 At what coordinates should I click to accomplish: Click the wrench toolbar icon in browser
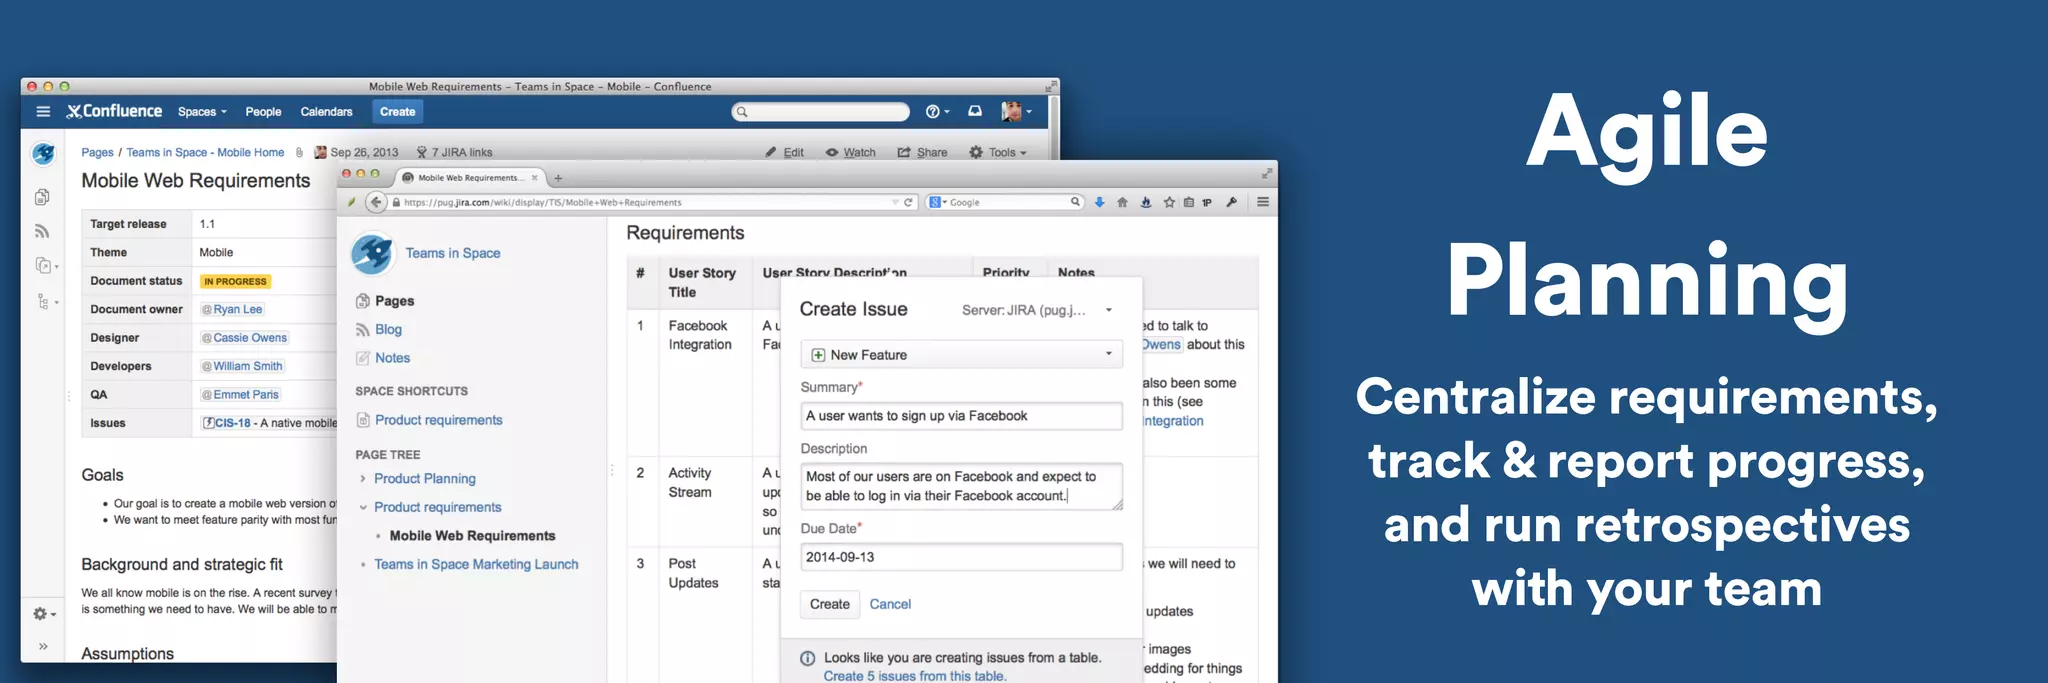tap(1232, 202)
